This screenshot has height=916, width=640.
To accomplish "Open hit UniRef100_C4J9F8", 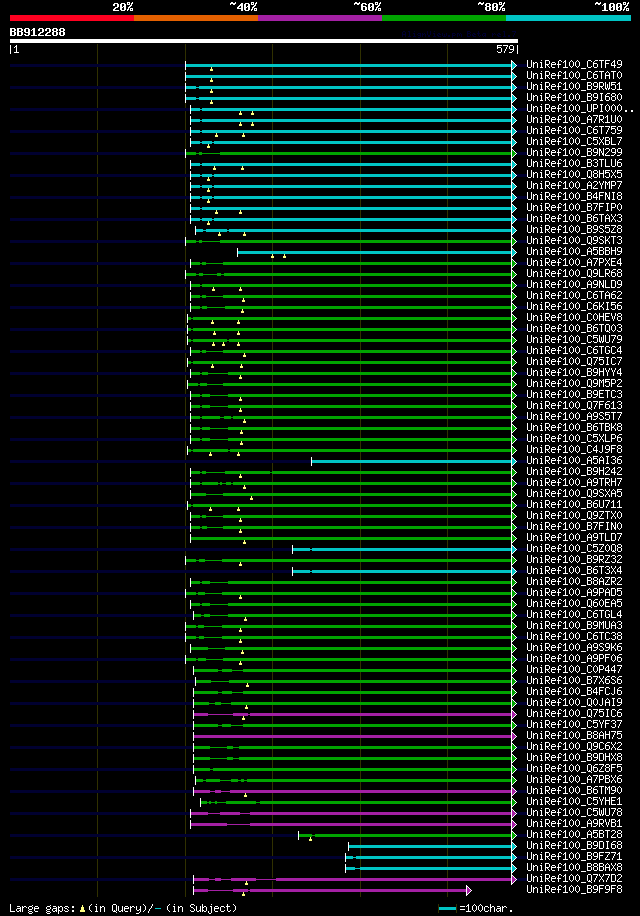I will click(574, 449).
